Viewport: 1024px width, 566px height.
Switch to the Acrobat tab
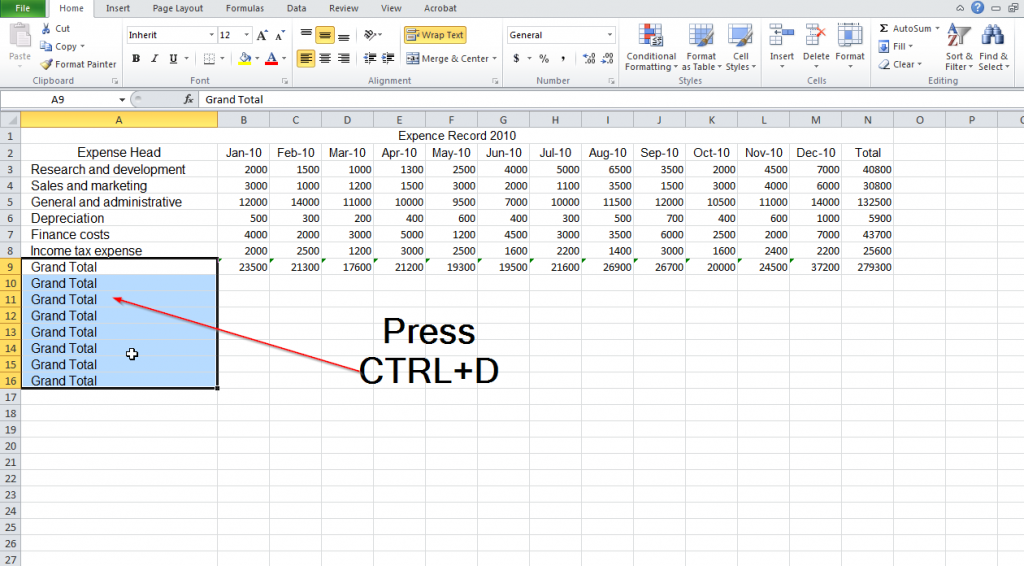[440, 8]
